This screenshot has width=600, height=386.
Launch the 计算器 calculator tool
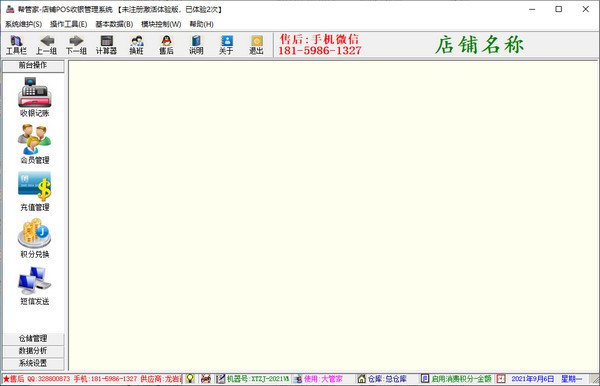click(x=106, y=45)
